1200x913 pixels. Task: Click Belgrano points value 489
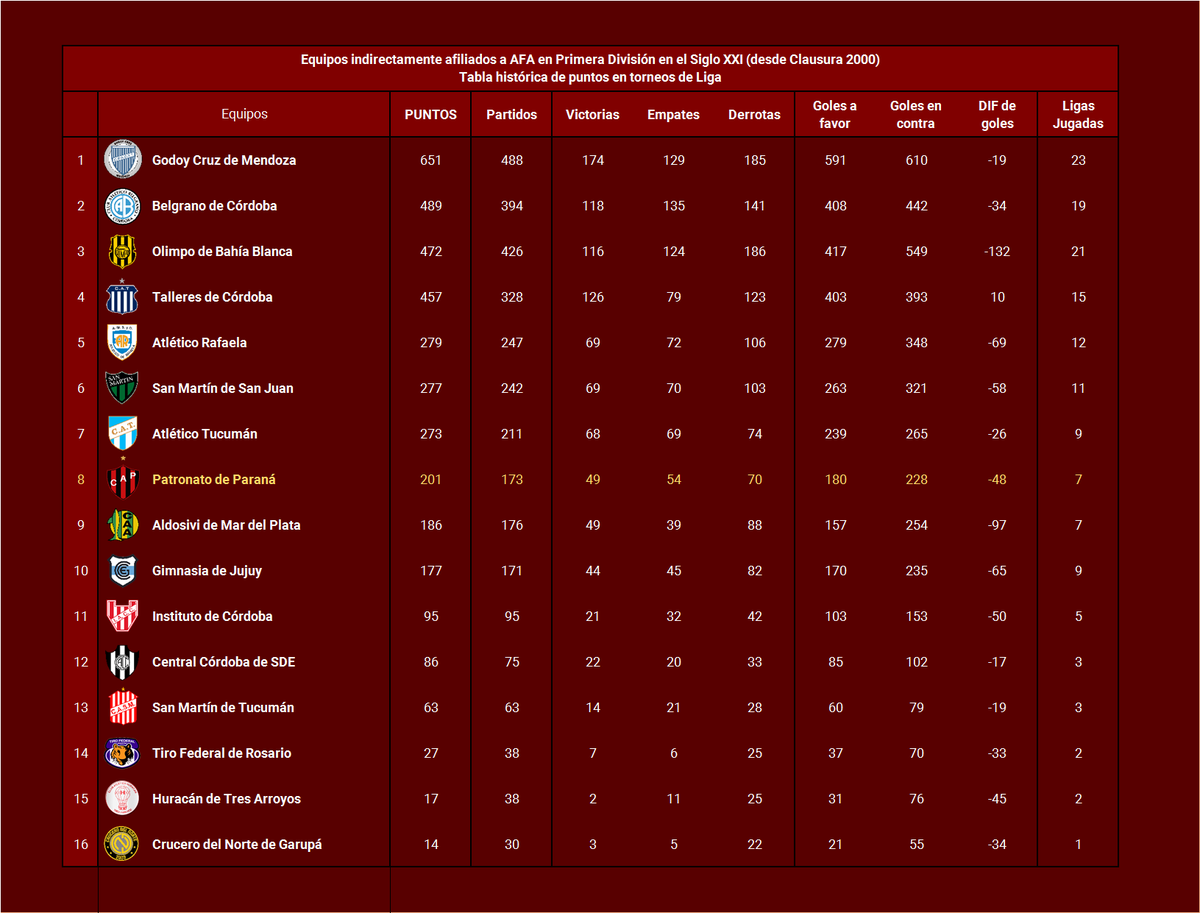[431, 206]
